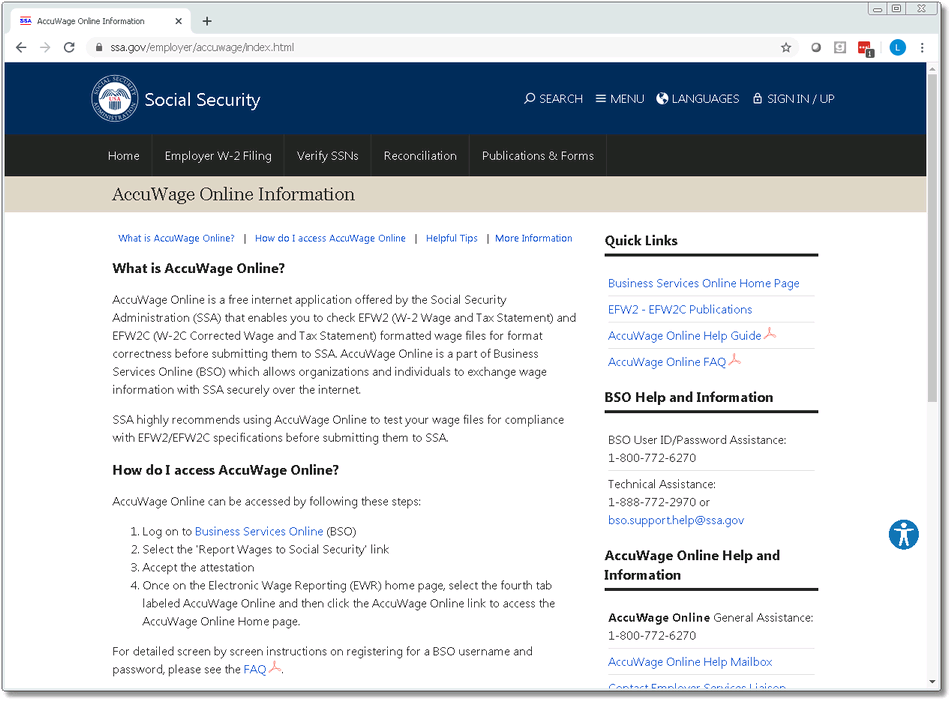The width and height of the screenshot is (952, 702).
Task: Click the 'AccuWage Online Help and Information' heading
Action: tap(692, 565)
